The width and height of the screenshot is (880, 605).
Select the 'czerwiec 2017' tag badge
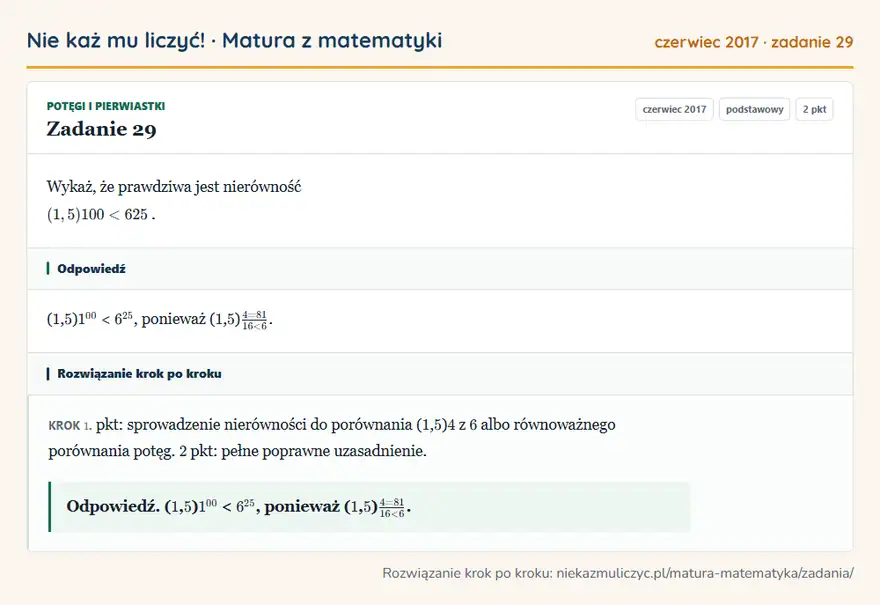674,109
